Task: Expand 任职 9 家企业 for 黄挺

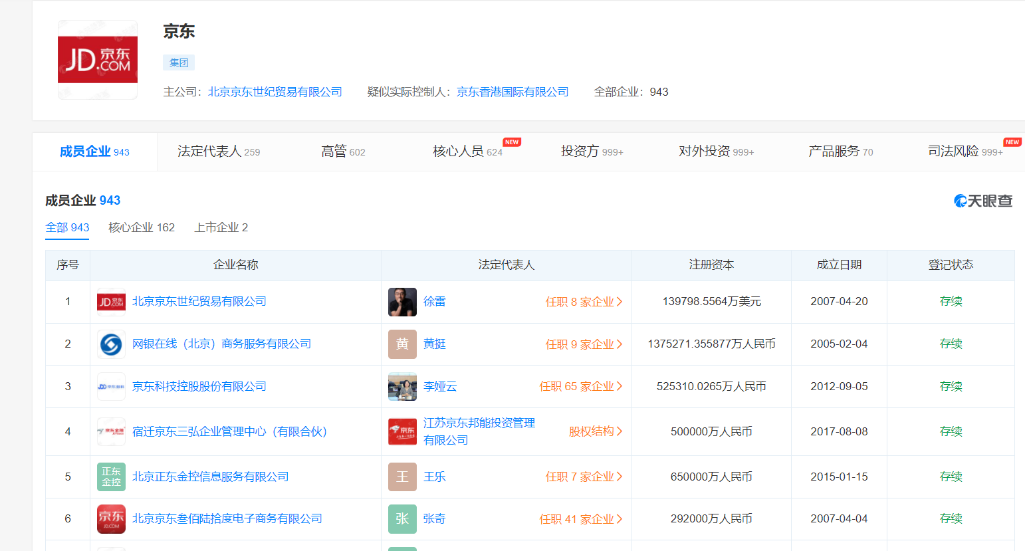Action: [x=584, y=344]
